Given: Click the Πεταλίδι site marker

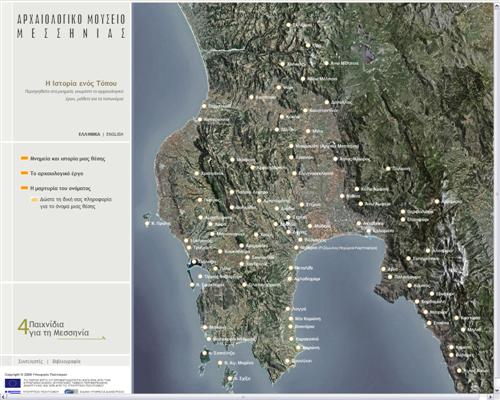Looking at the screenshot, I should point(291,268).
